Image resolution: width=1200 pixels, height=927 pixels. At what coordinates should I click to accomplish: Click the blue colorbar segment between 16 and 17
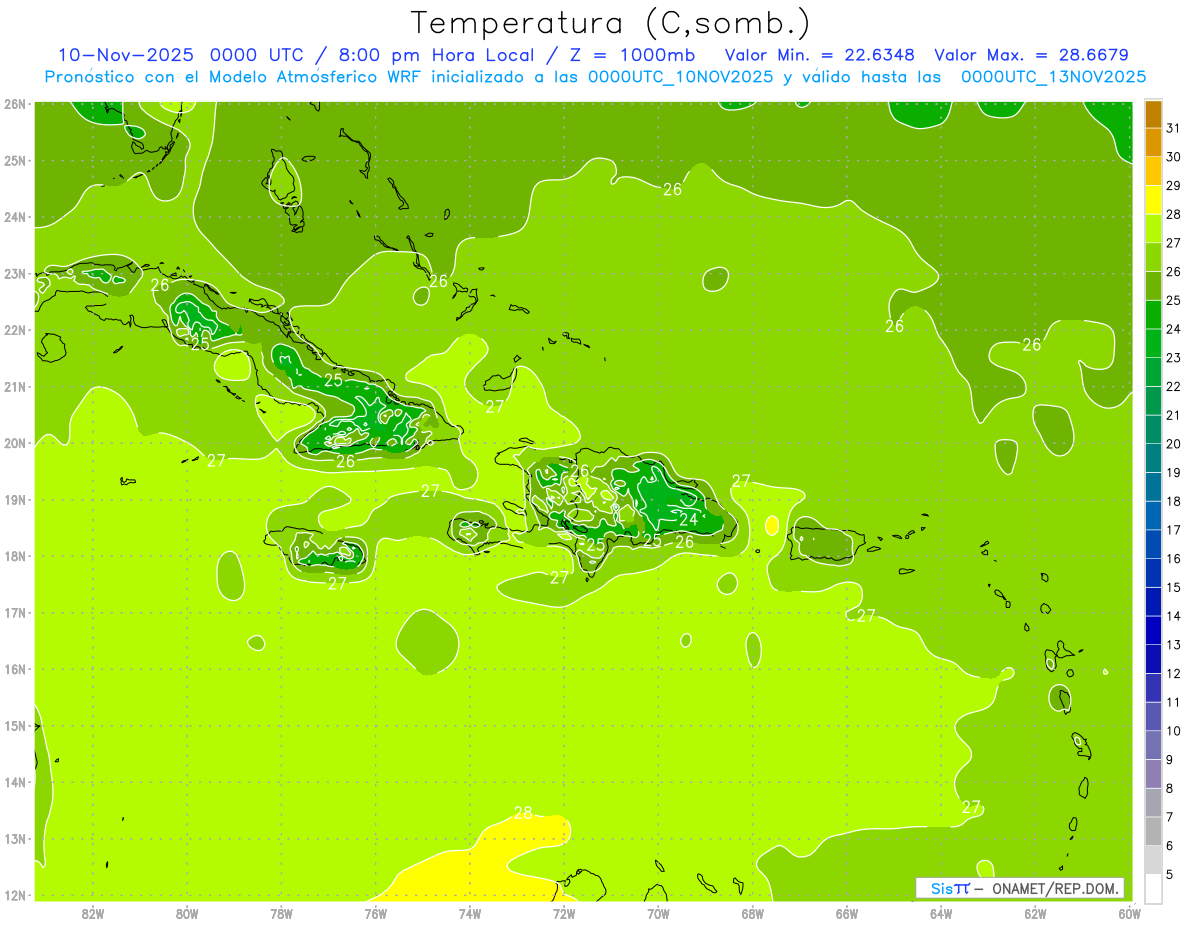coord(1153,544)
